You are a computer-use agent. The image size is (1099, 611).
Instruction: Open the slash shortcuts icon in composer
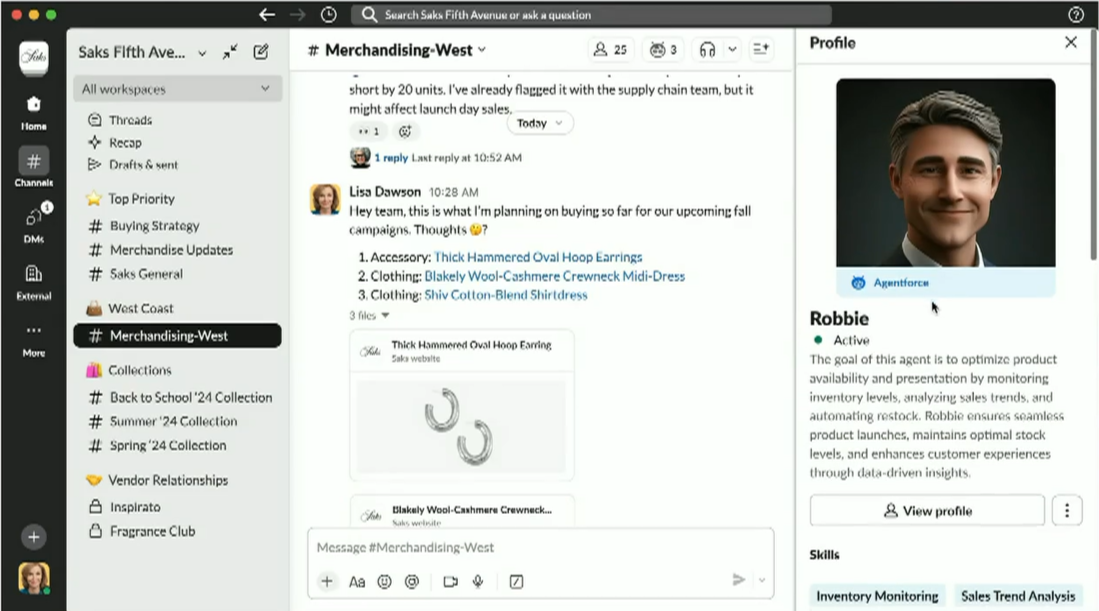pyautogui.click(x=516, y=581)
